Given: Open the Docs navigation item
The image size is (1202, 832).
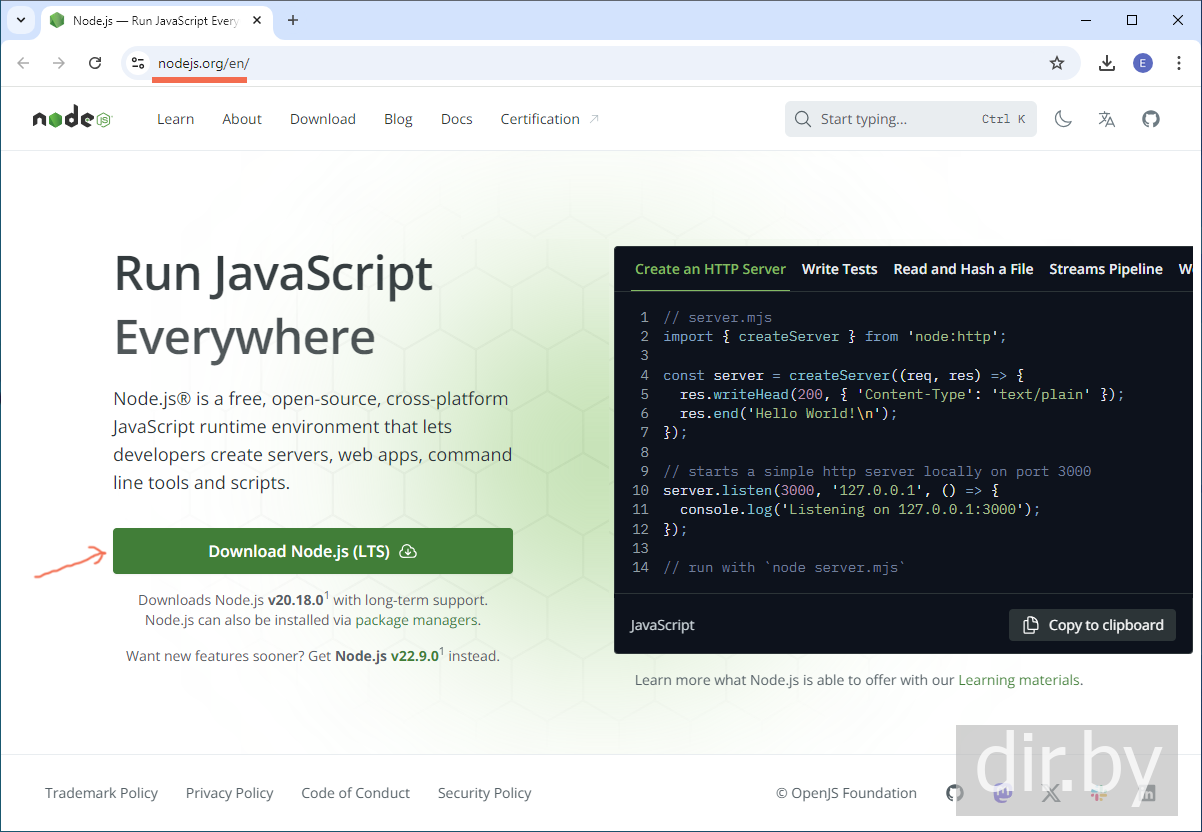Looking at the screenshot, I should click(456, 119).
